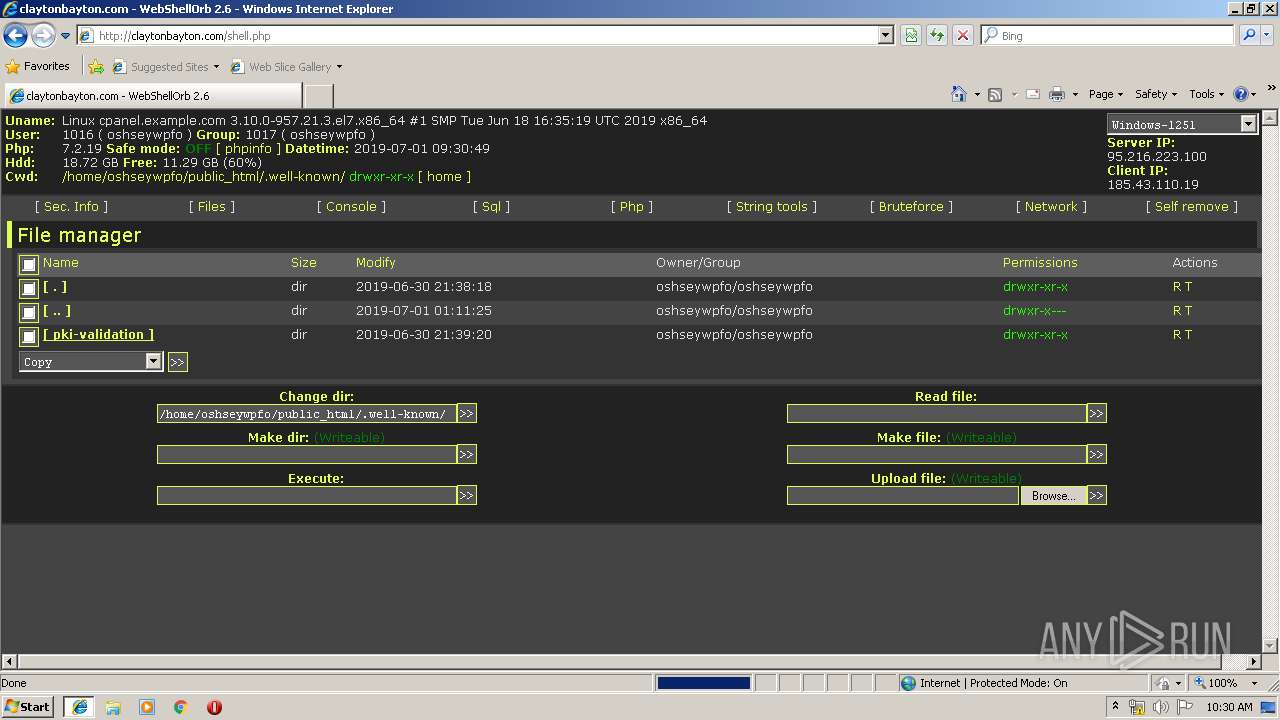The height and width of the screenshot is (720, 1280).
Task: Submit Make dir with >> button
Action: (x=466, y=454)
